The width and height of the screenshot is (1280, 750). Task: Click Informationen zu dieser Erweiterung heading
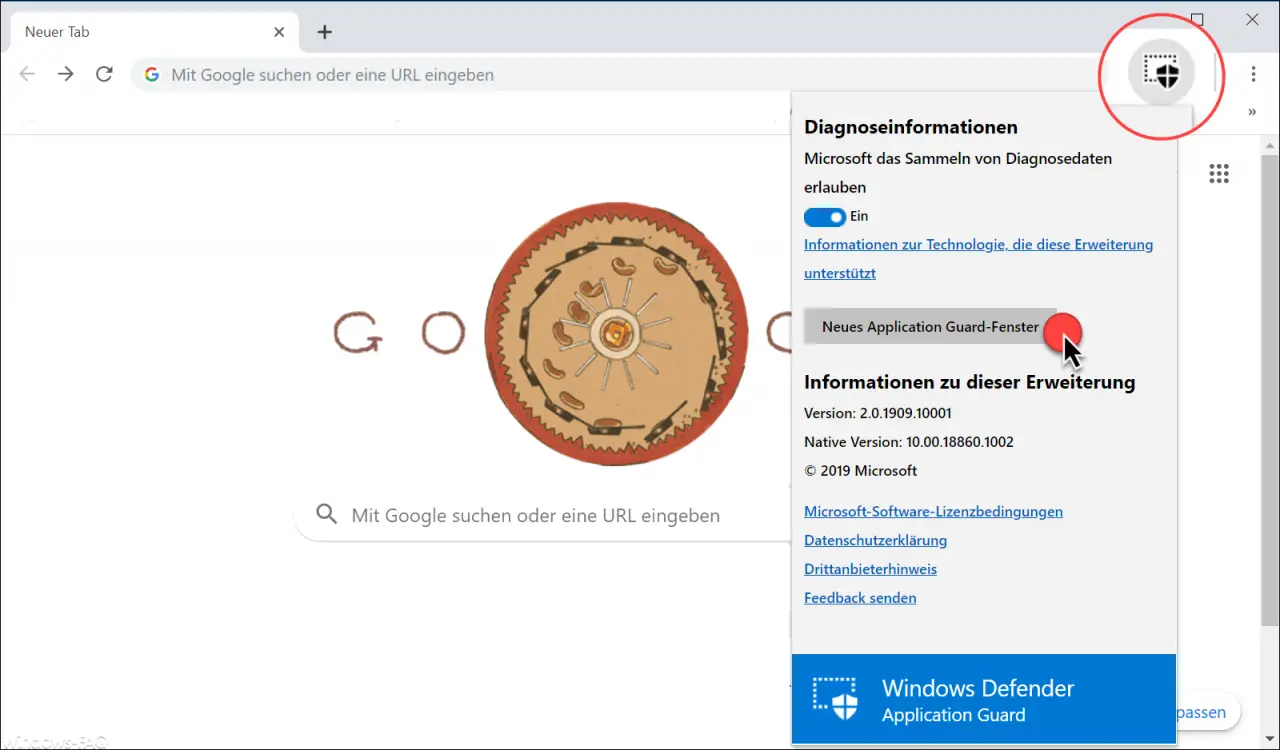click(969, 382)
